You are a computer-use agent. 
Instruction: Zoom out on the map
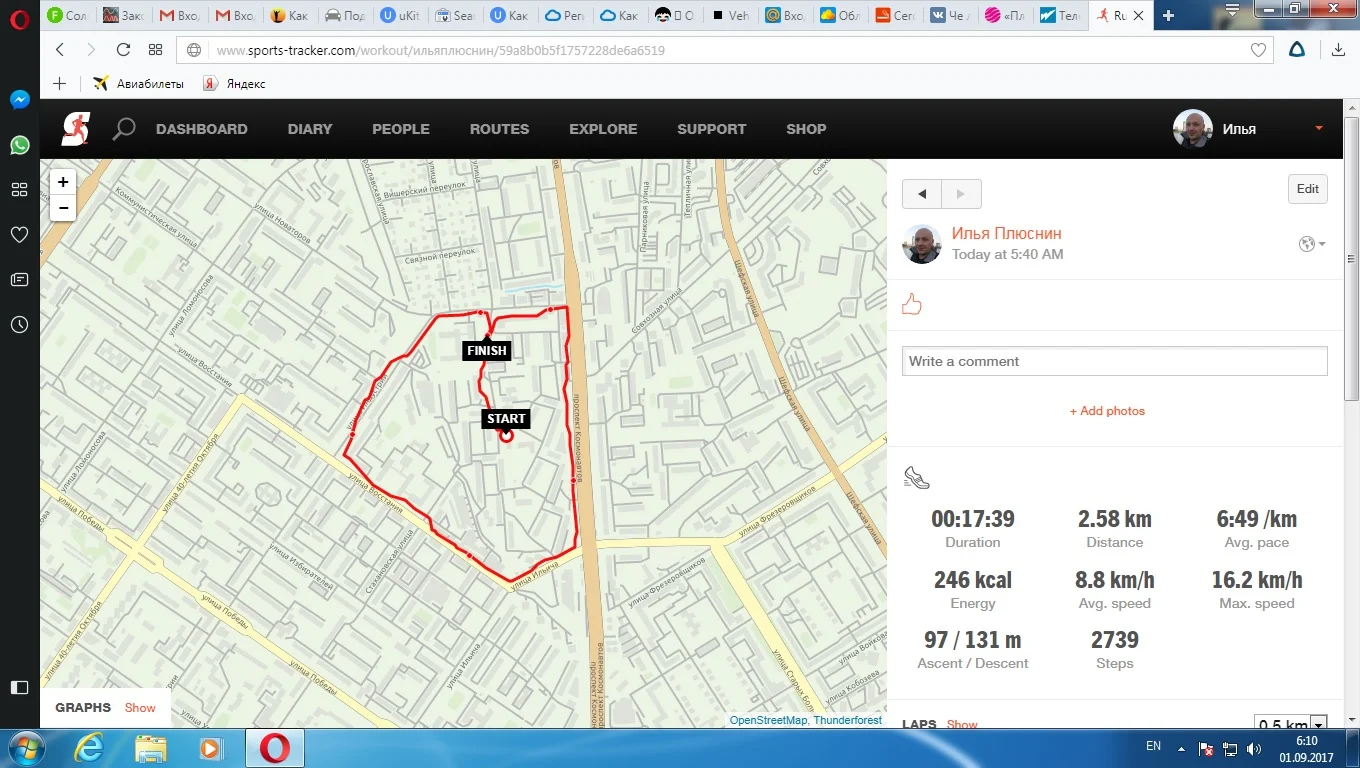[x=63, y=207]
